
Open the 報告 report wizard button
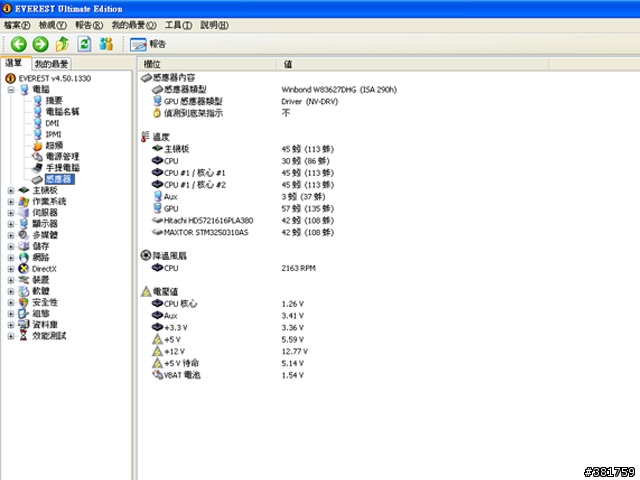tap(148, 44)
